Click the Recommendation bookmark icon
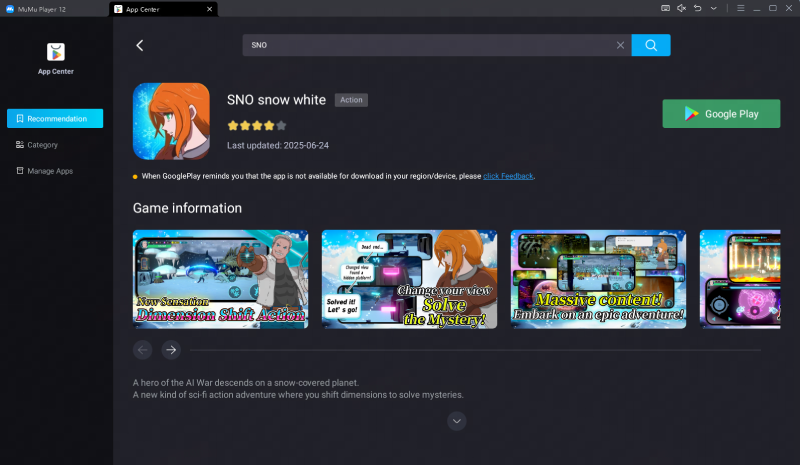The image size is (800, 465). (x=20, y=118)
